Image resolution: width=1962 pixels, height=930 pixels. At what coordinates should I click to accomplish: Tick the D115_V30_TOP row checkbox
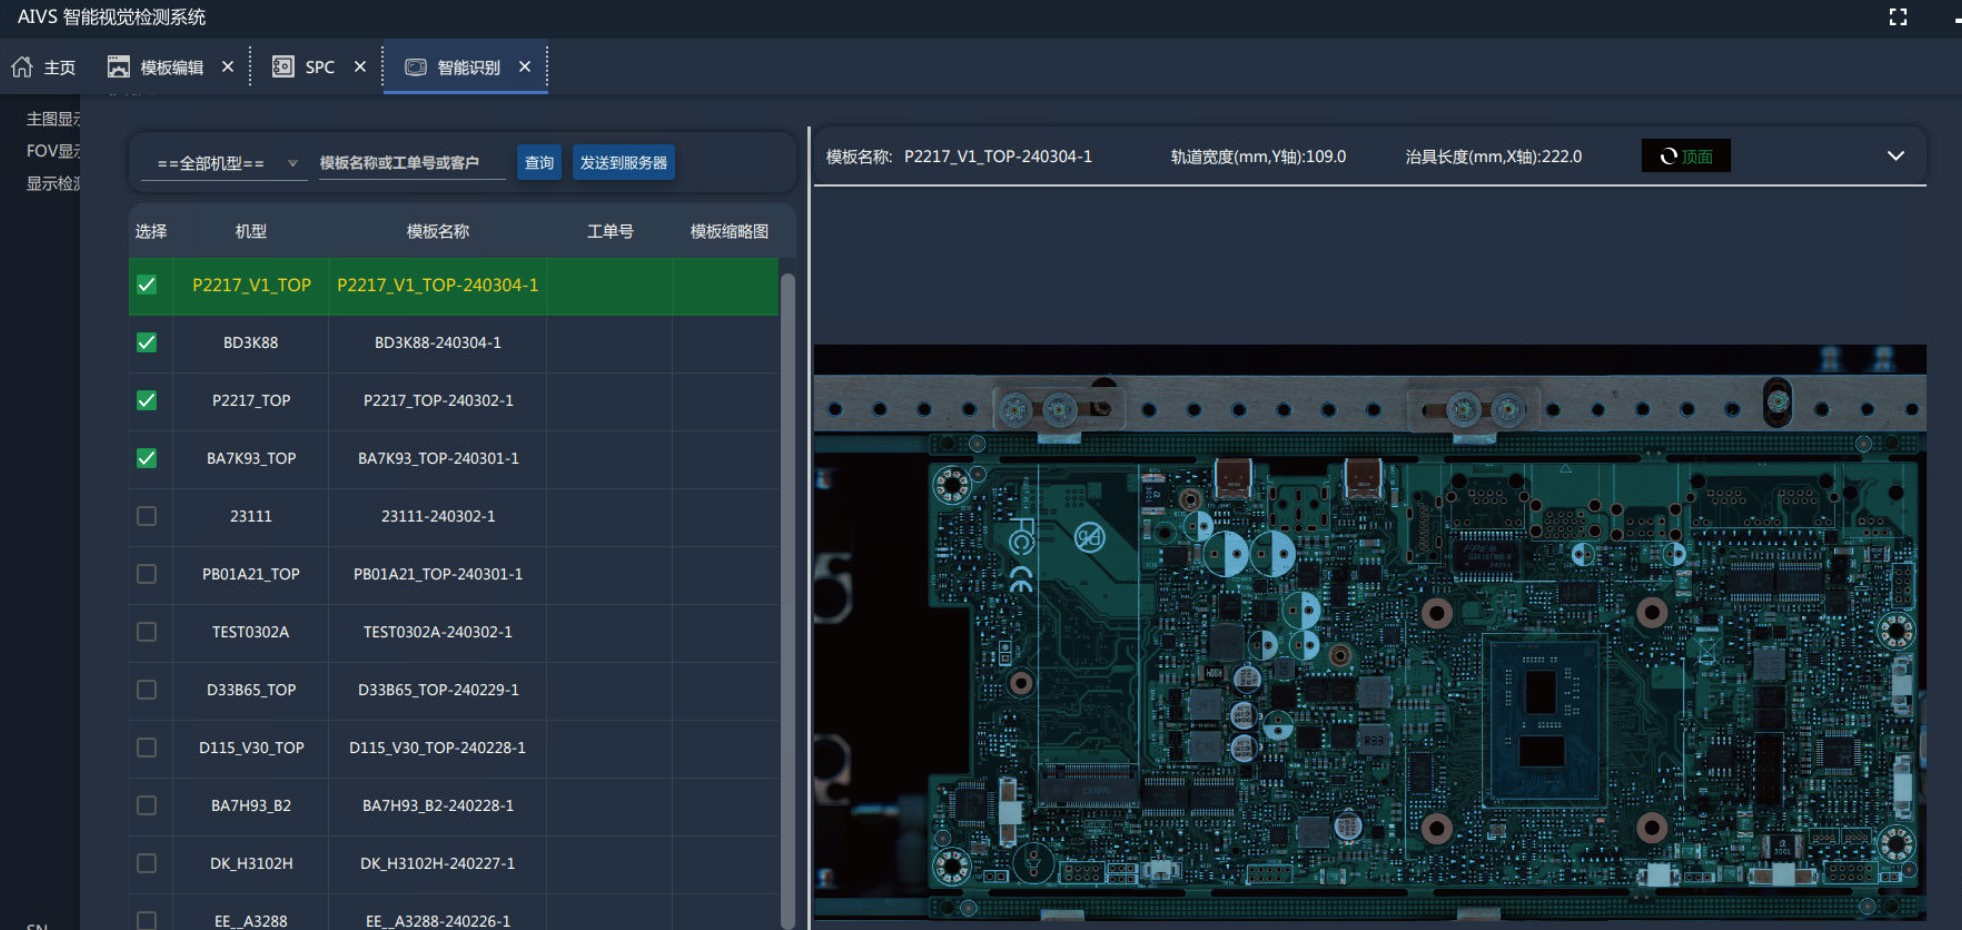[147, 748]
